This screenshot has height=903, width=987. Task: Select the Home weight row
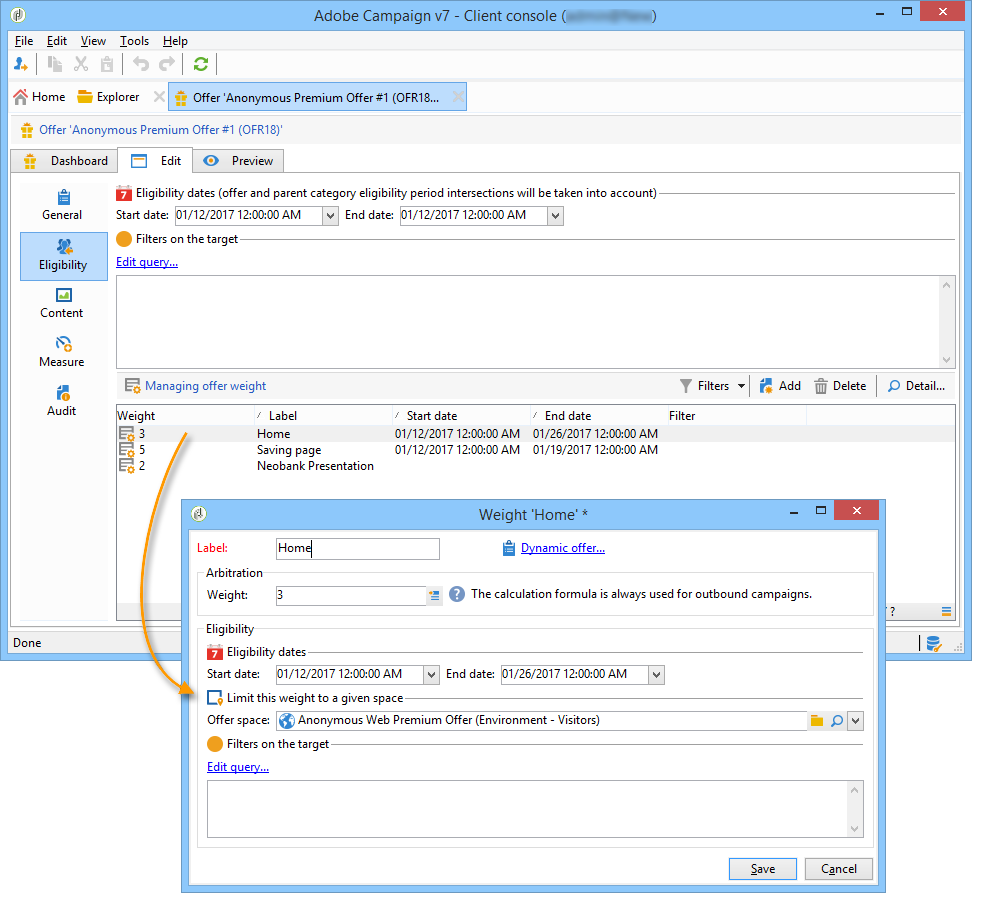point(535,434)
